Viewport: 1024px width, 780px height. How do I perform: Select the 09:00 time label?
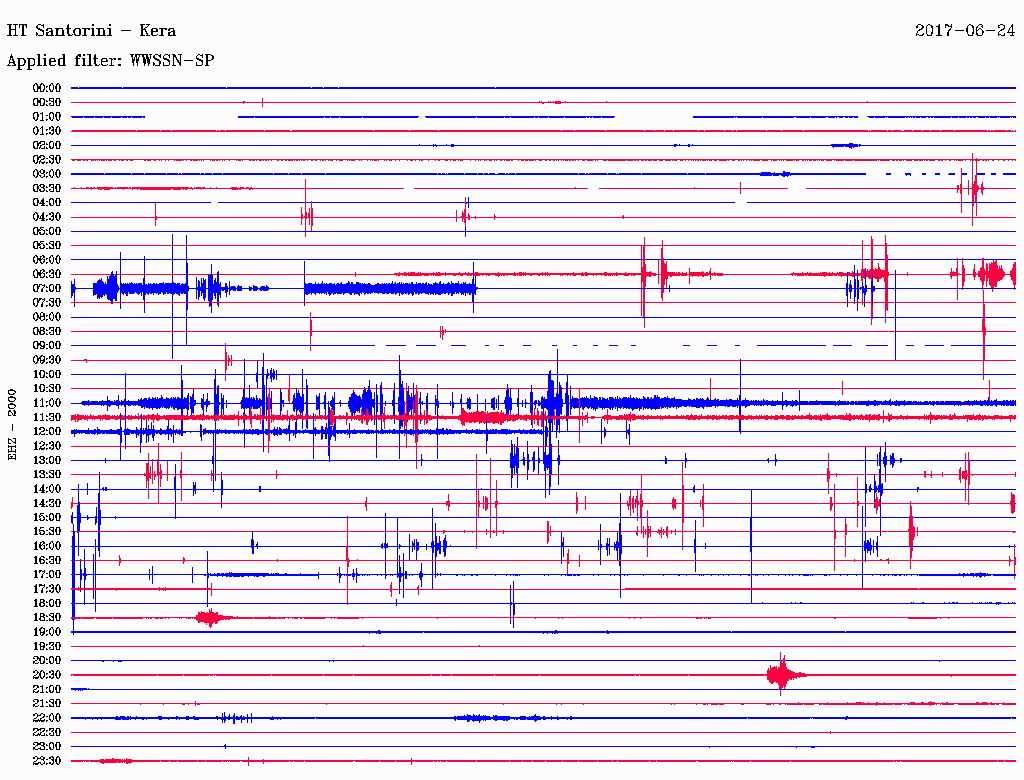pyautogui.click(x=47, y=346)
